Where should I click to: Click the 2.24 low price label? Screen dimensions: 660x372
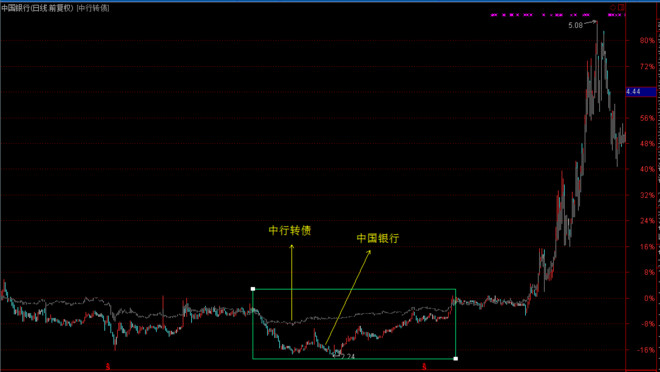click(x=347, y=356)
